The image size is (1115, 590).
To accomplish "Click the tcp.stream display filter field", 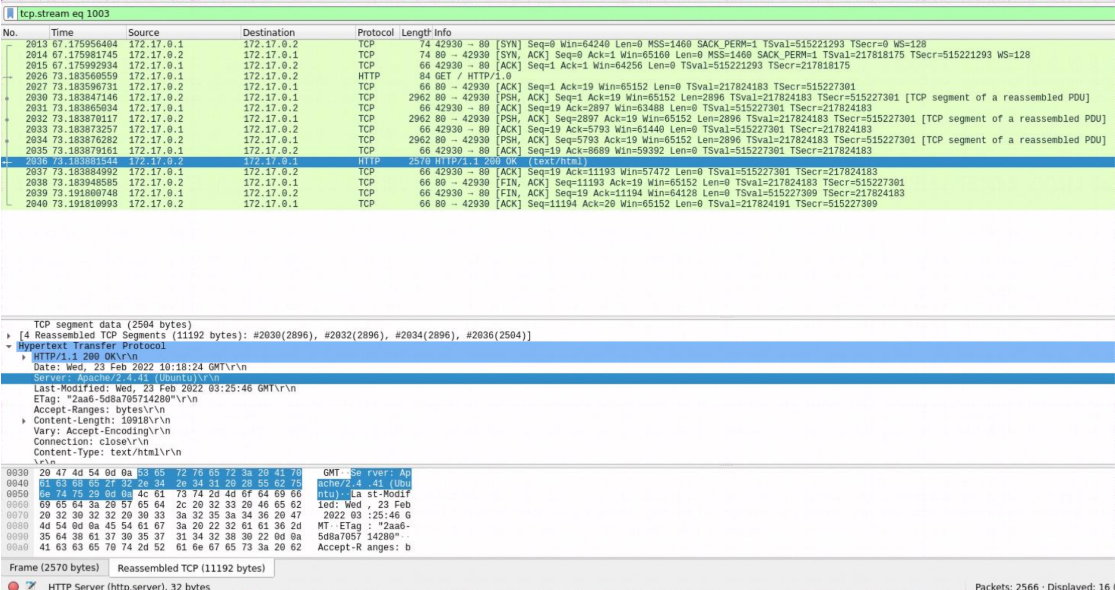I will pyautogui.click(x=500, y=14).
